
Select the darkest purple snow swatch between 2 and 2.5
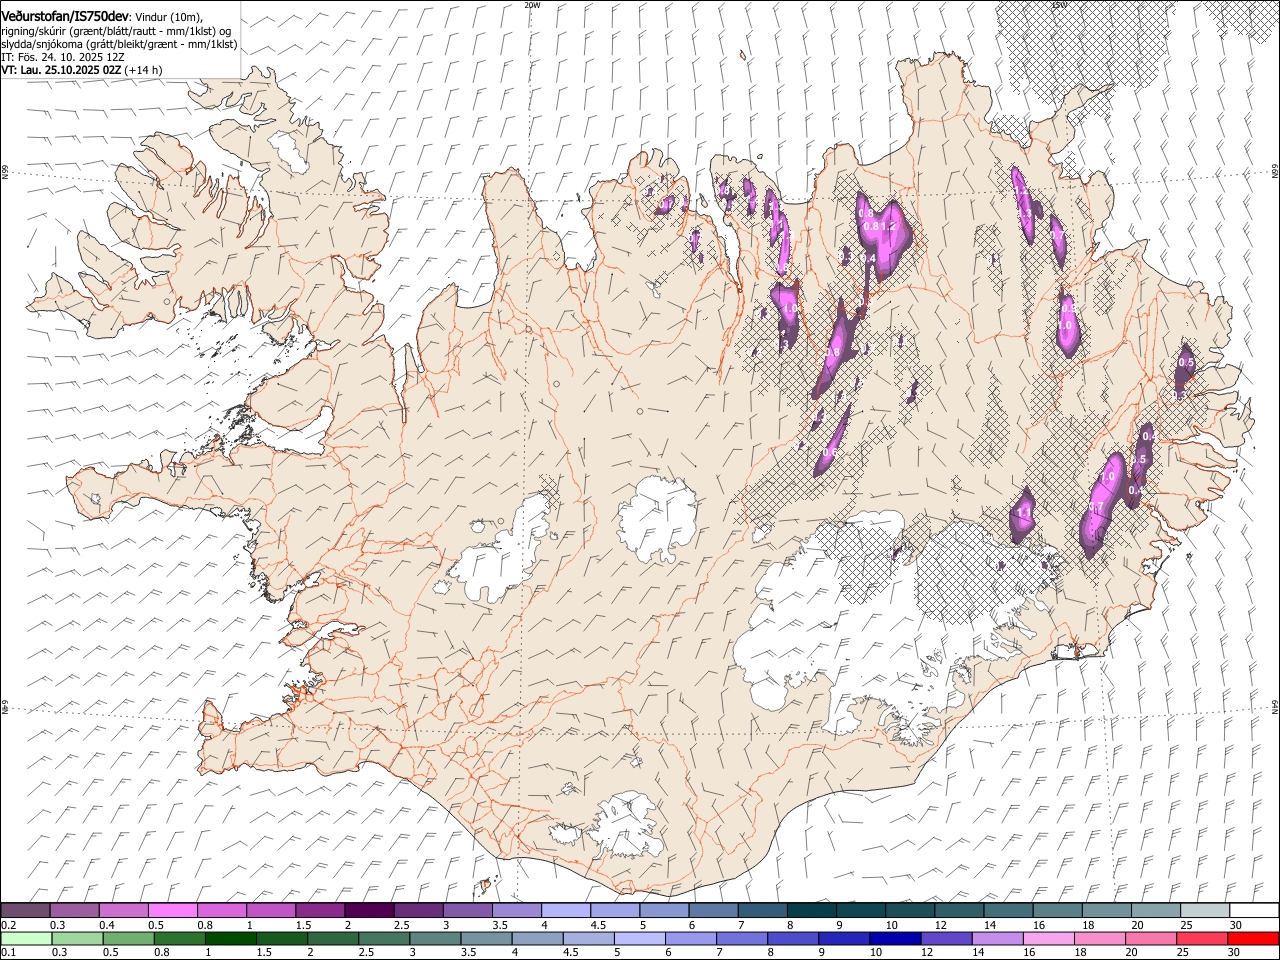click(369, 910)
